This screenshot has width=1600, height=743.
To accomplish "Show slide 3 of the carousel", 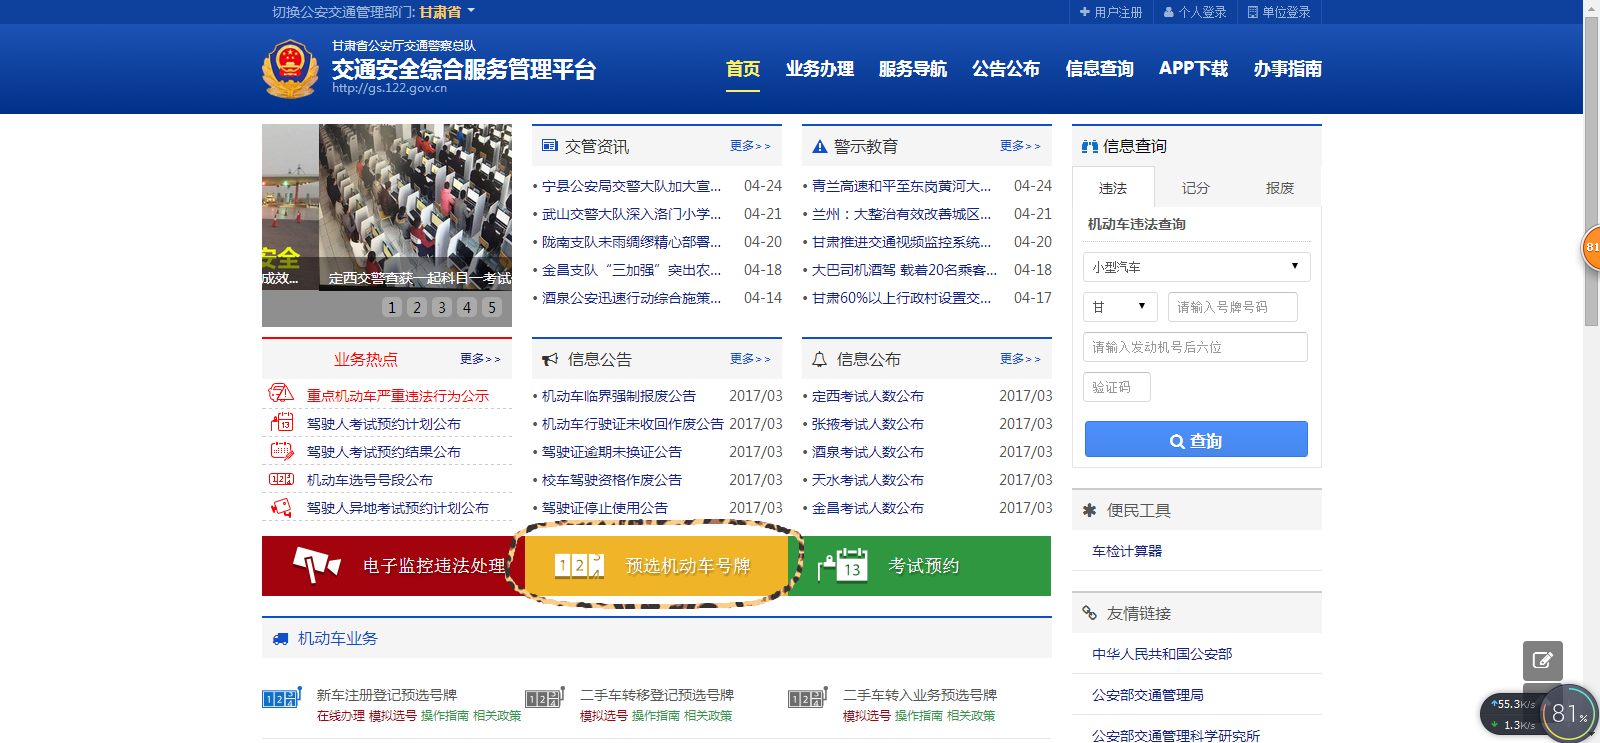I will [x=442, y=307].
